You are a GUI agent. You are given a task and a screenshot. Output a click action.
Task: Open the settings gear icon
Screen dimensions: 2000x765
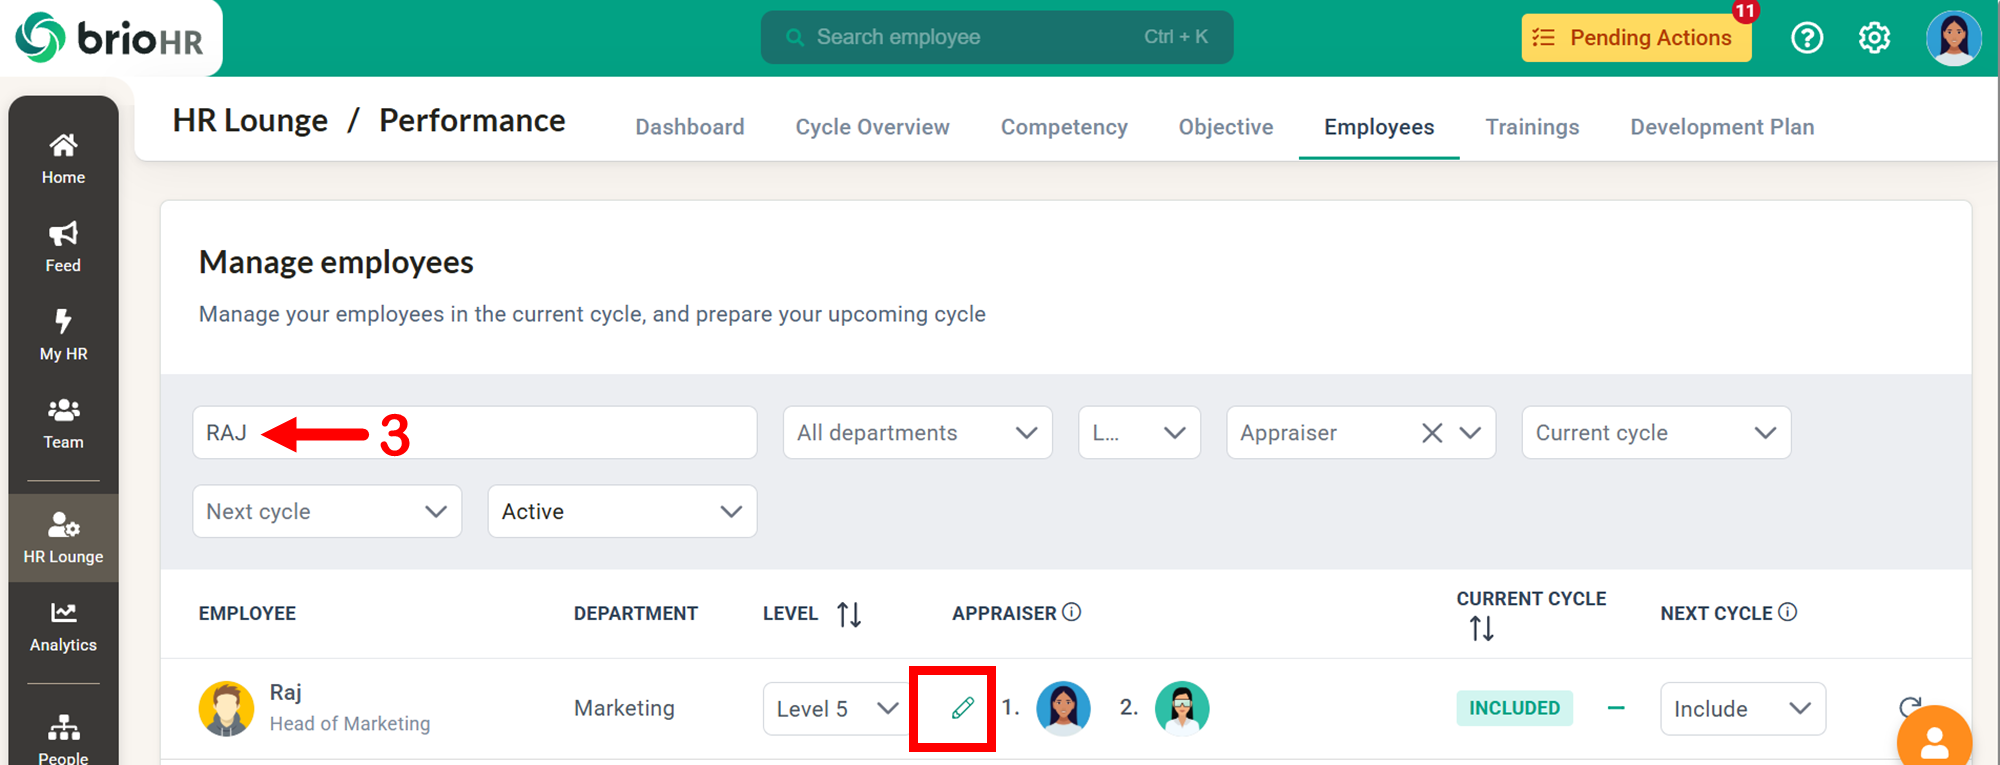pos(1874,38)
